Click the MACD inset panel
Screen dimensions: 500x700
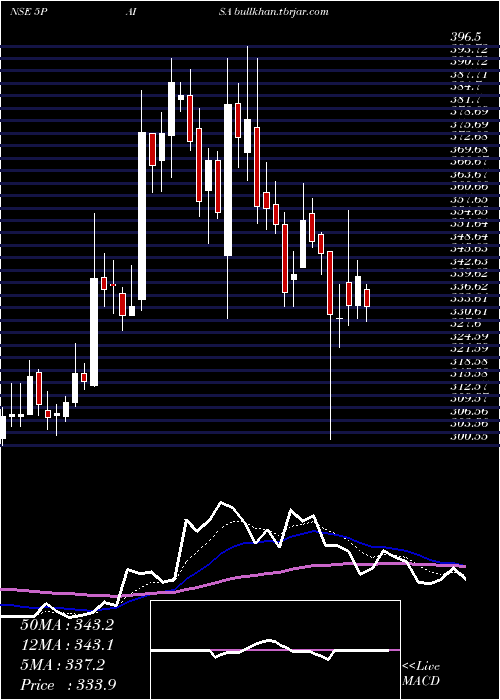click(x=275, y=650)
